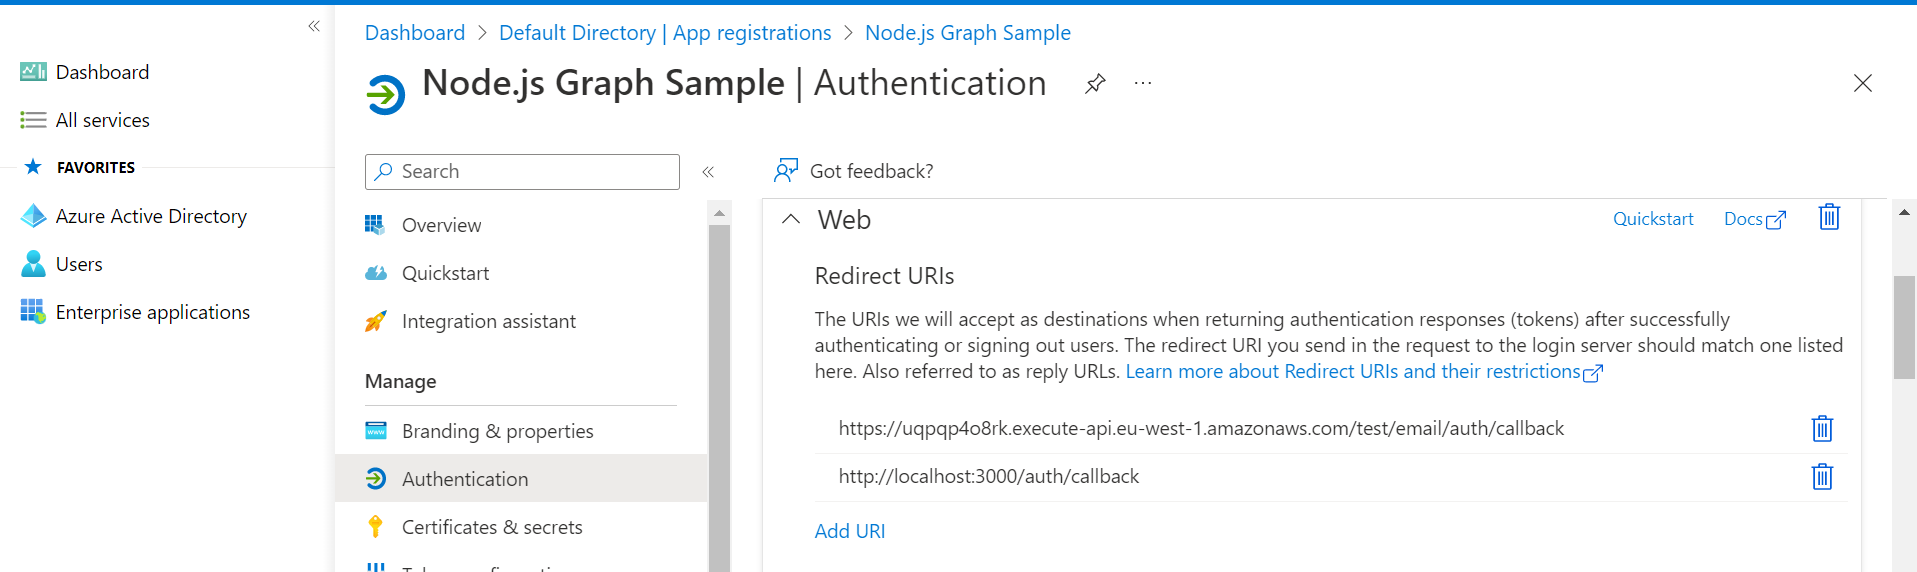Click the Node.js Graph Sample app logo
The height and width of the screenshot is (572, 1917).
(x=386, y=95)
